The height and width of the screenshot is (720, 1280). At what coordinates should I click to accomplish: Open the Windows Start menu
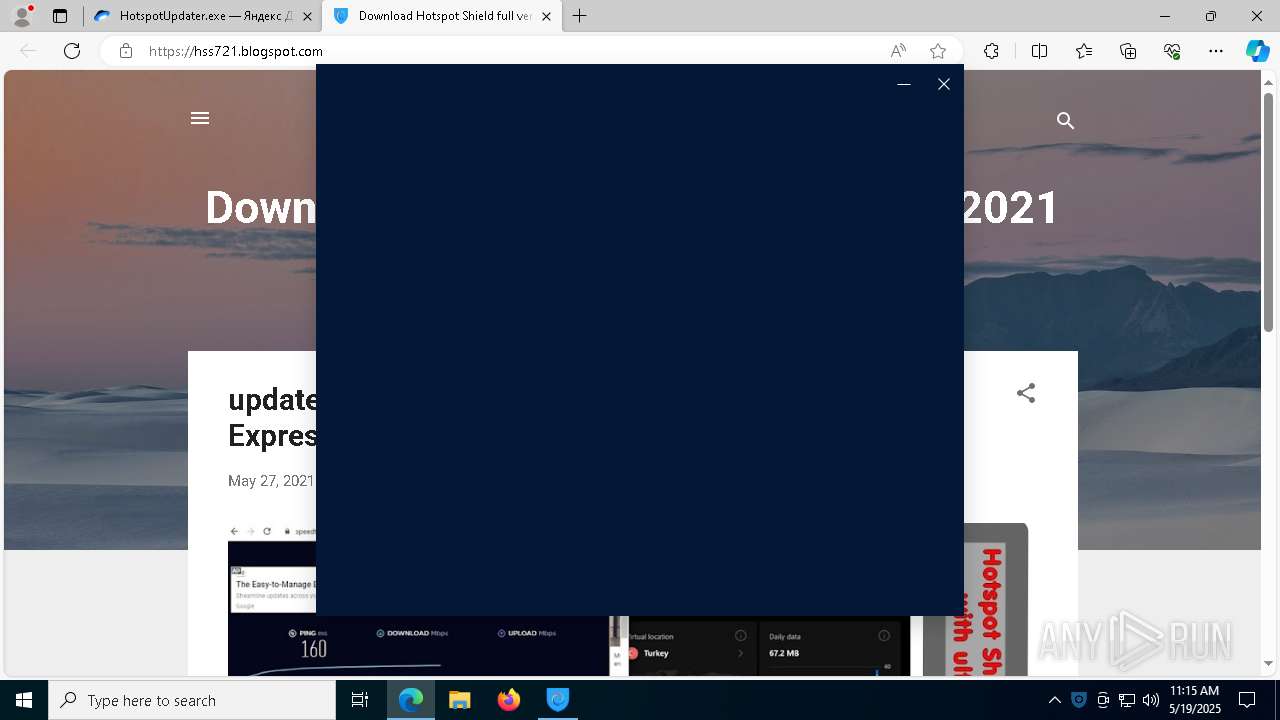pyautogui.click(x=24, y=700)
